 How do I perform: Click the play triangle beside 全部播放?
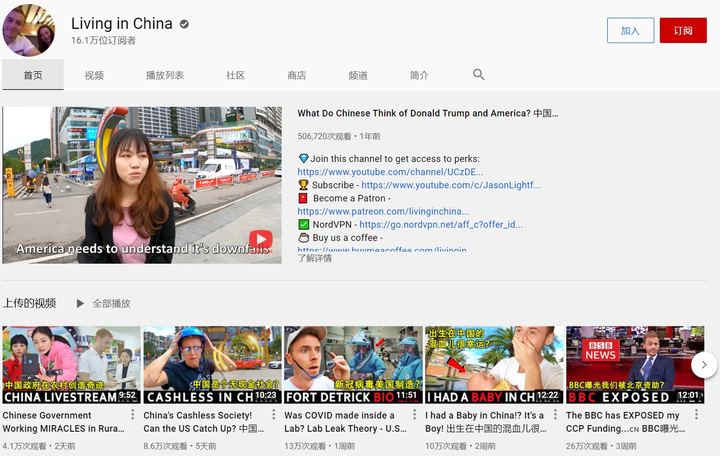tap(80, 304)
